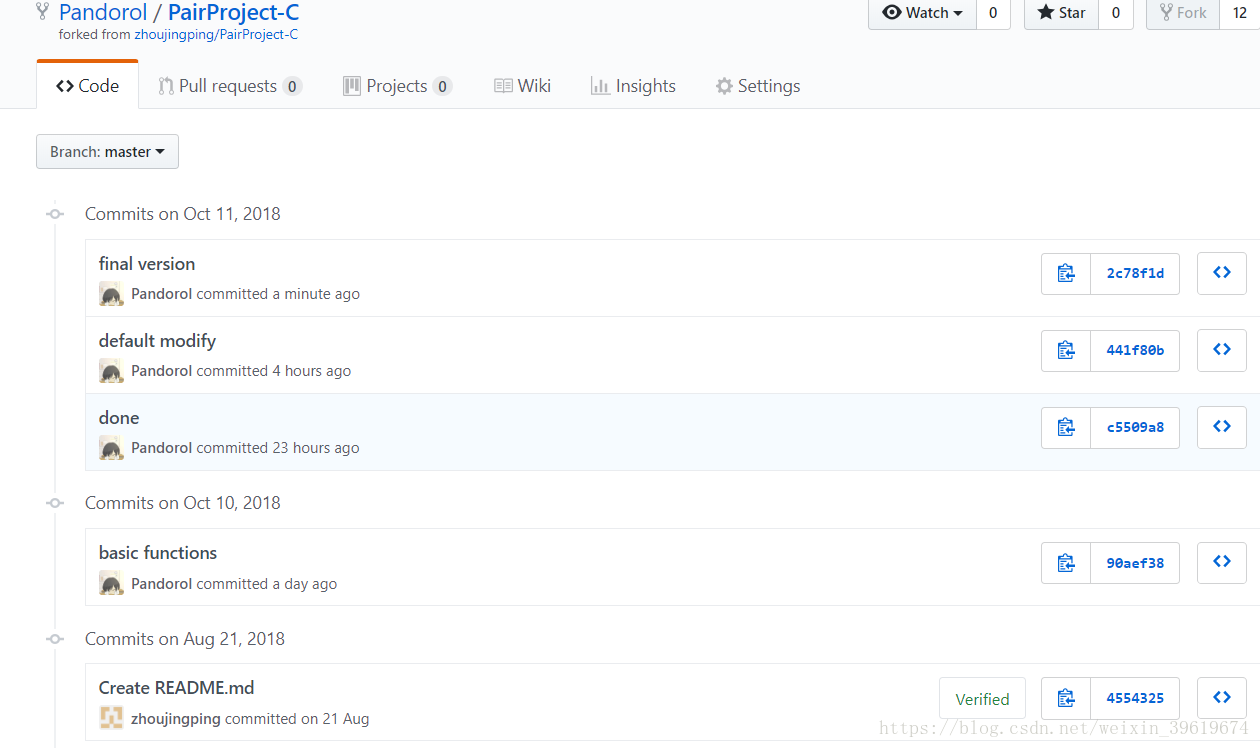View fork count 12

(1240, 13)
